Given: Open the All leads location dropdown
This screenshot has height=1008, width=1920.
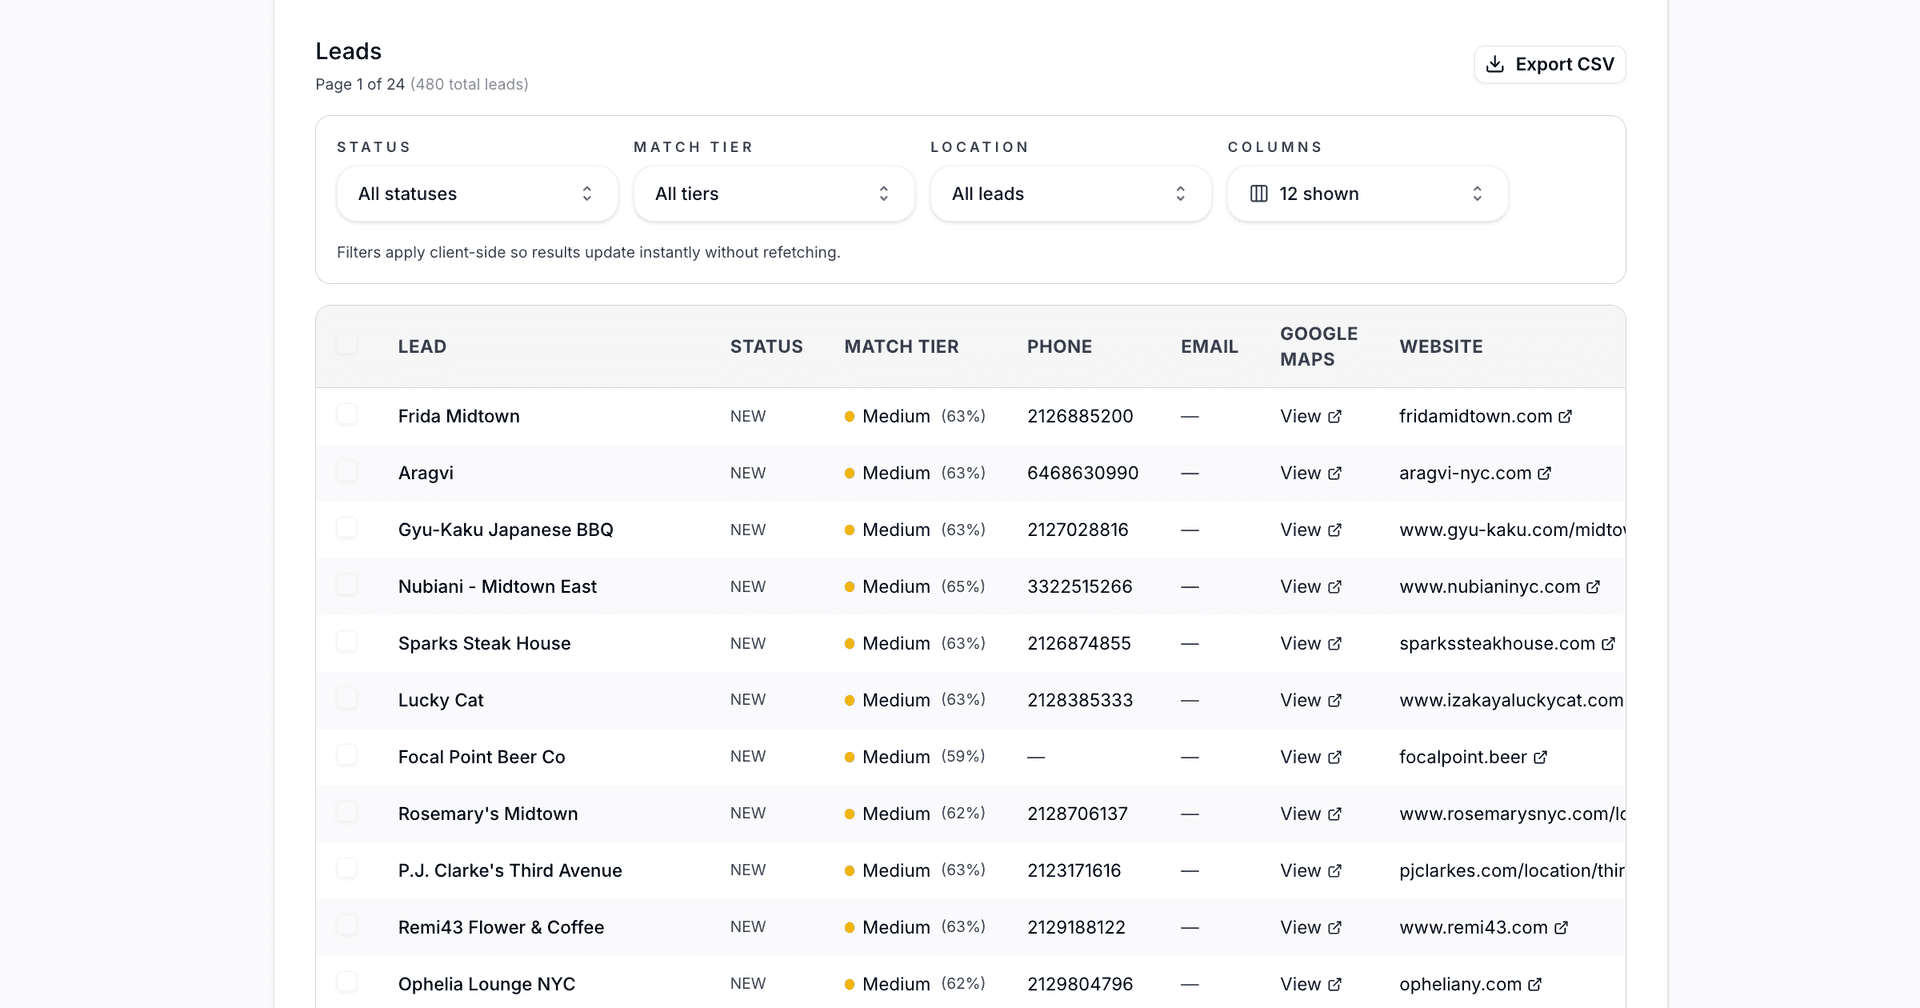Looking at the screenshot, I should point(1069,193).
